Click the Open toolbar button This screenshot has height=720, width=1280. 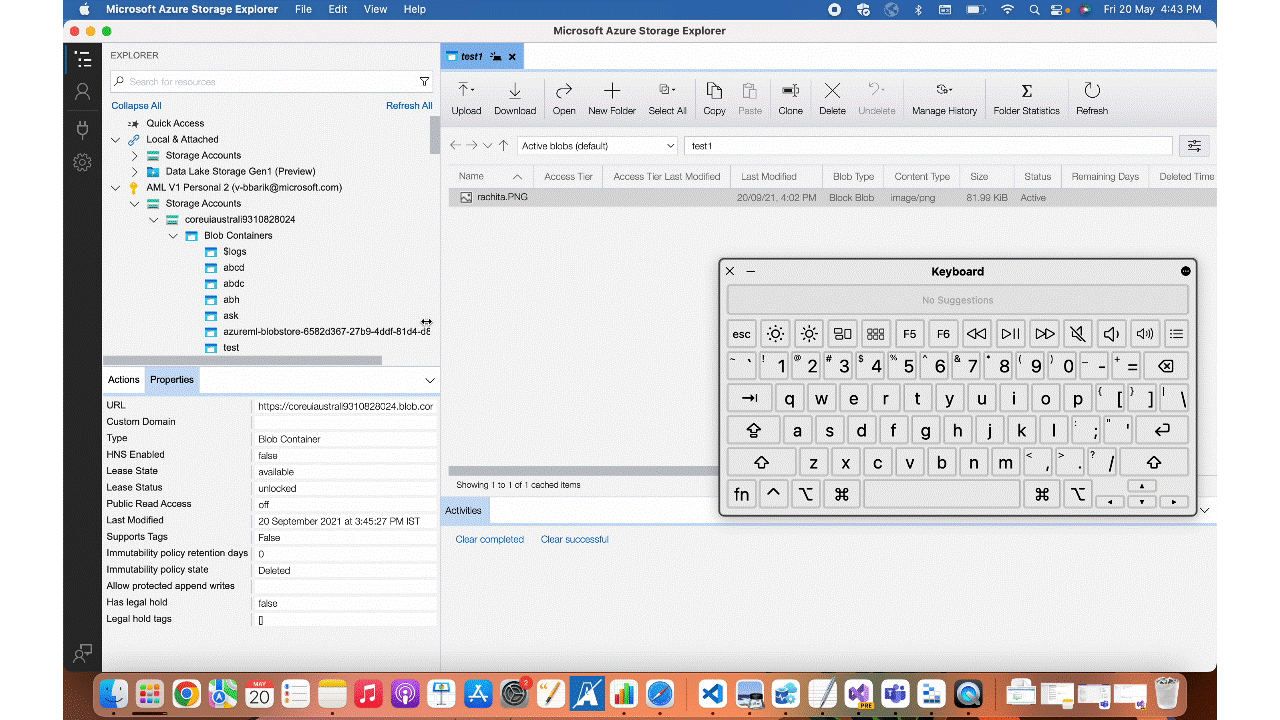(564, 98)
